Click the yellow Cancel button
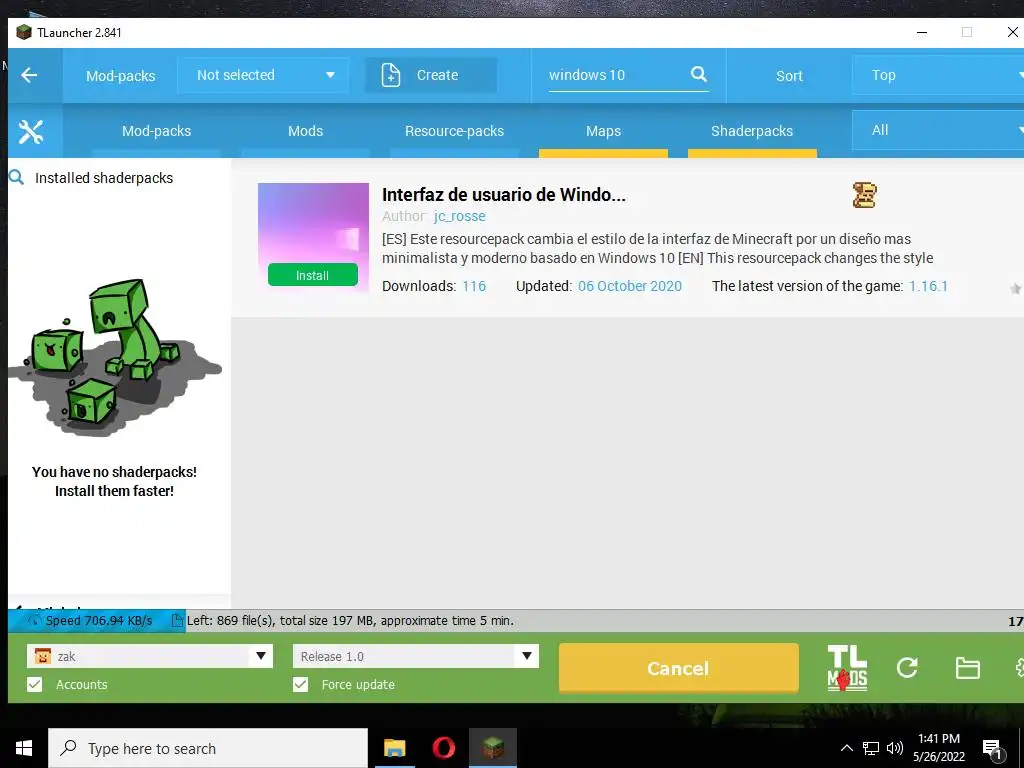The image size is (1024, 768). (679, 667)
